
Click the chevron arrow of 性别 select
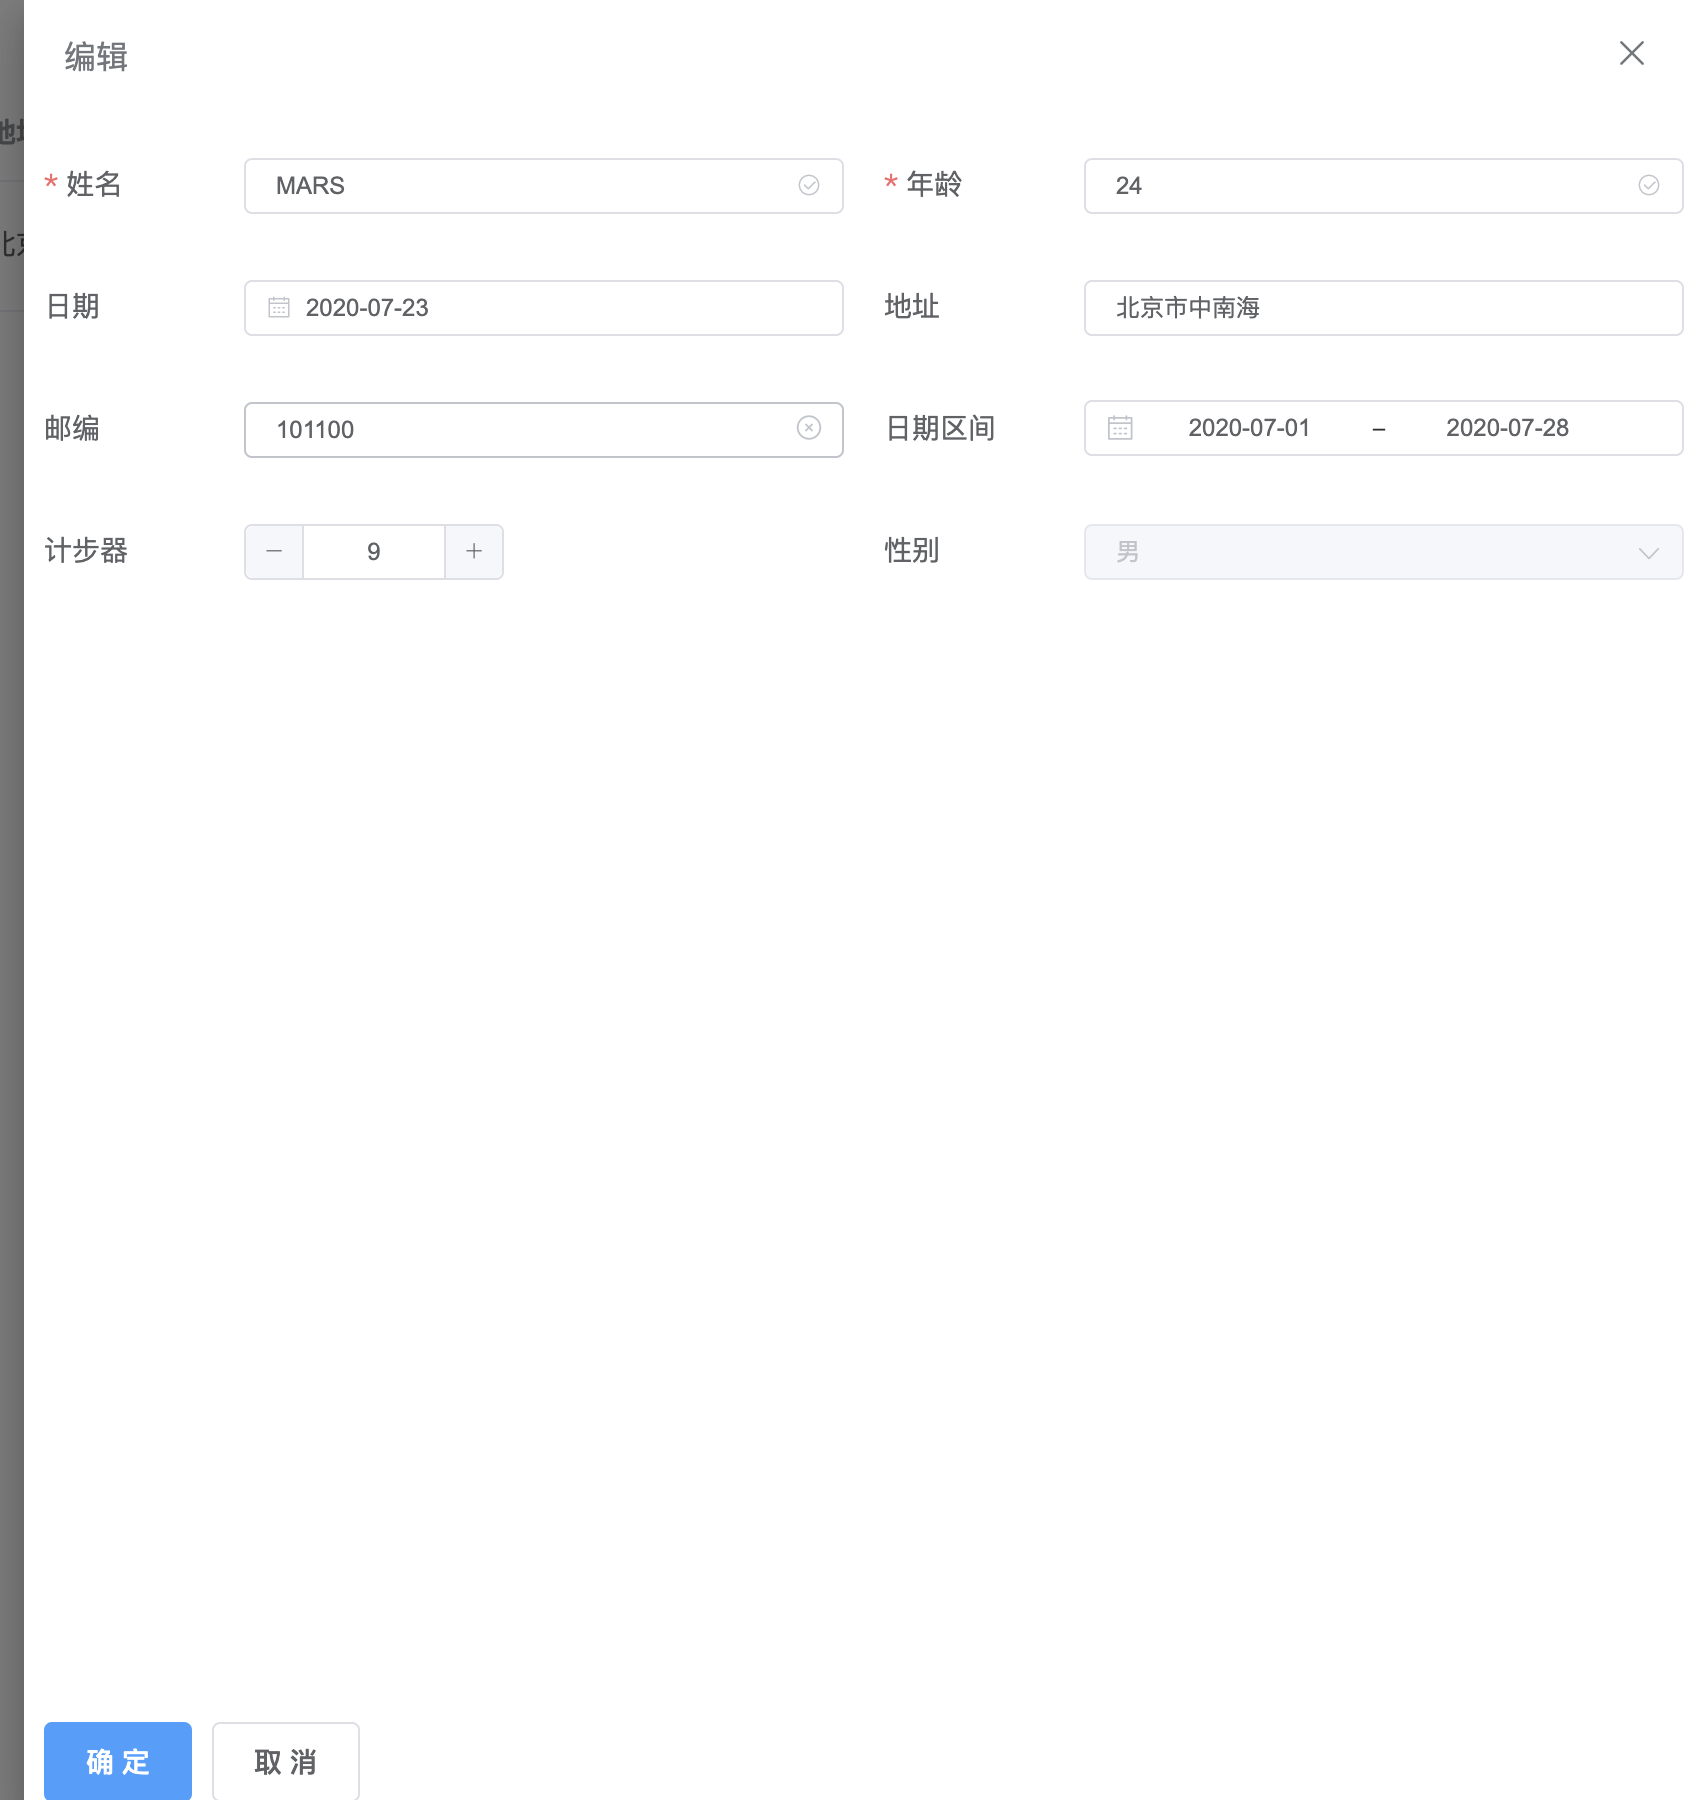tap(1649, 553)
